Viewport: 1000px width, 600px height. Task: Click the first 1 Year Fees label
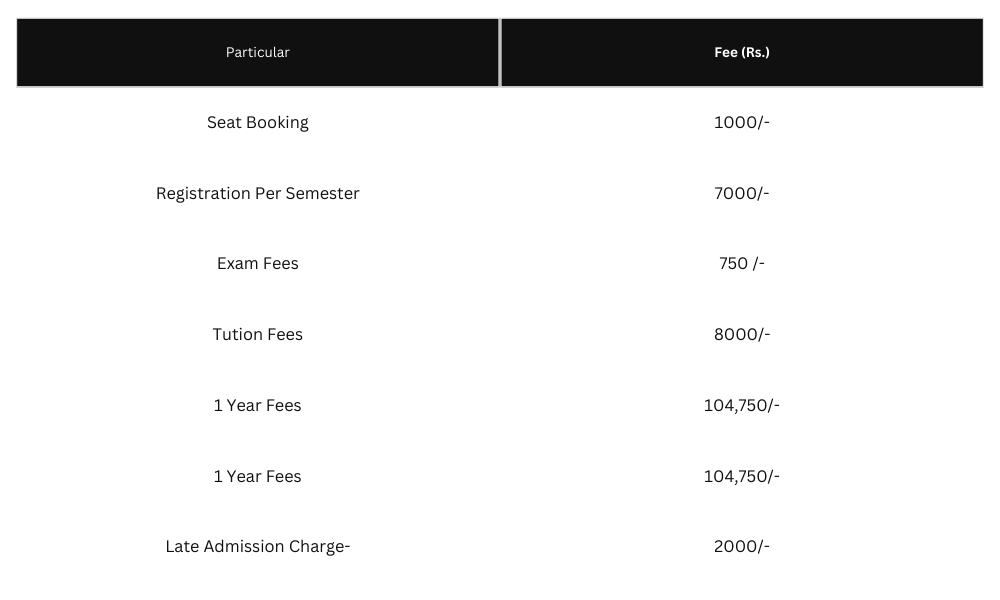[258, 406]
